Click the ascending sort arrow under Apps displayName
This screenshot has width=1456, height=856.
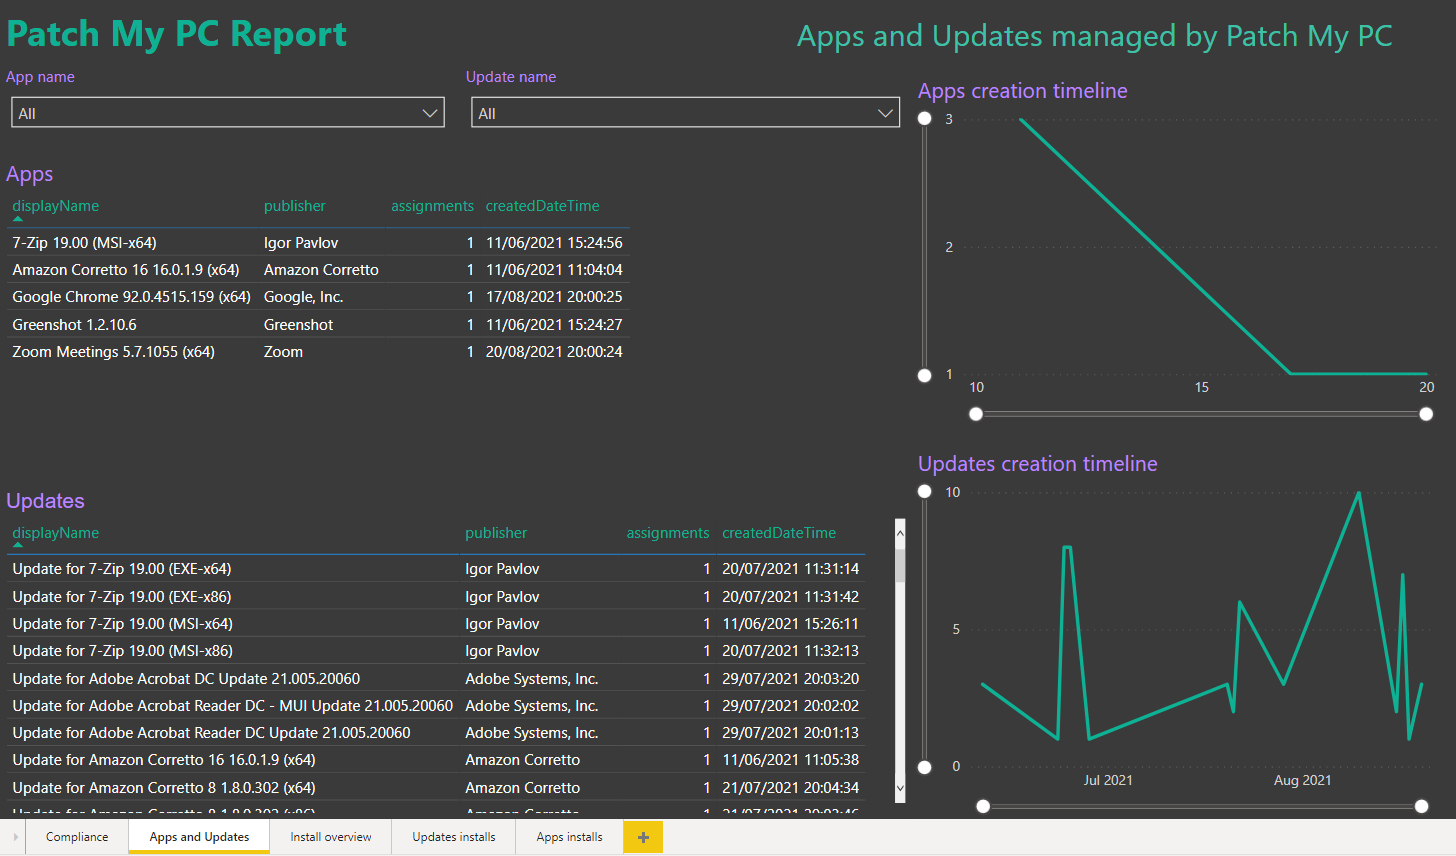(x=18, y=219)
